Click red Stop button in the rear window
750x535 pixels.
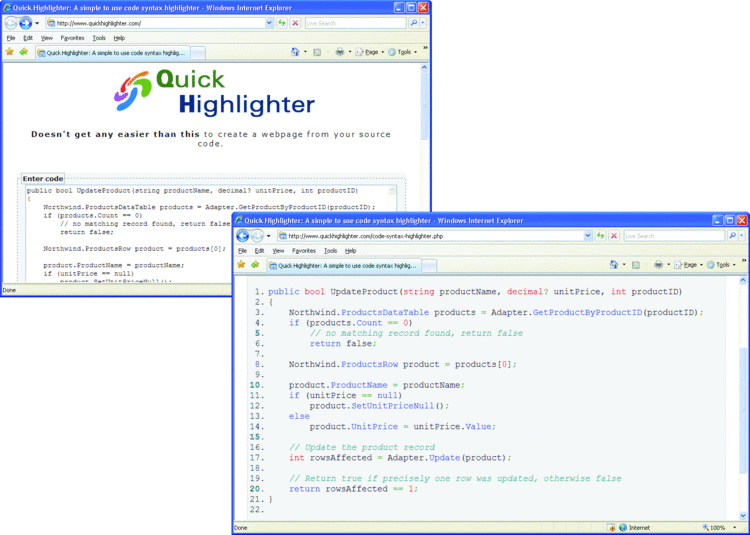click(x=296, y=23)
